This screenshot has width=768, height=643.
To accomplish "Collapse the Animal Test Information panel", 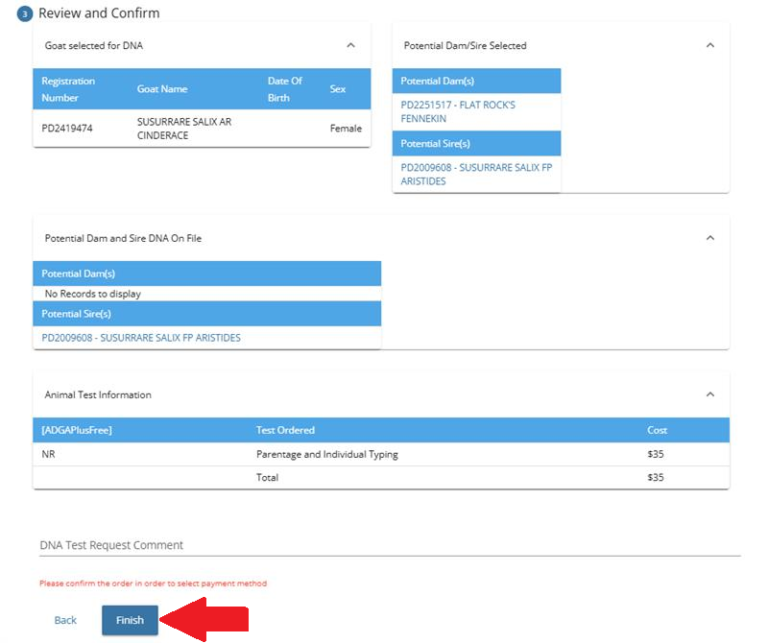I will [x=709, y=394].
